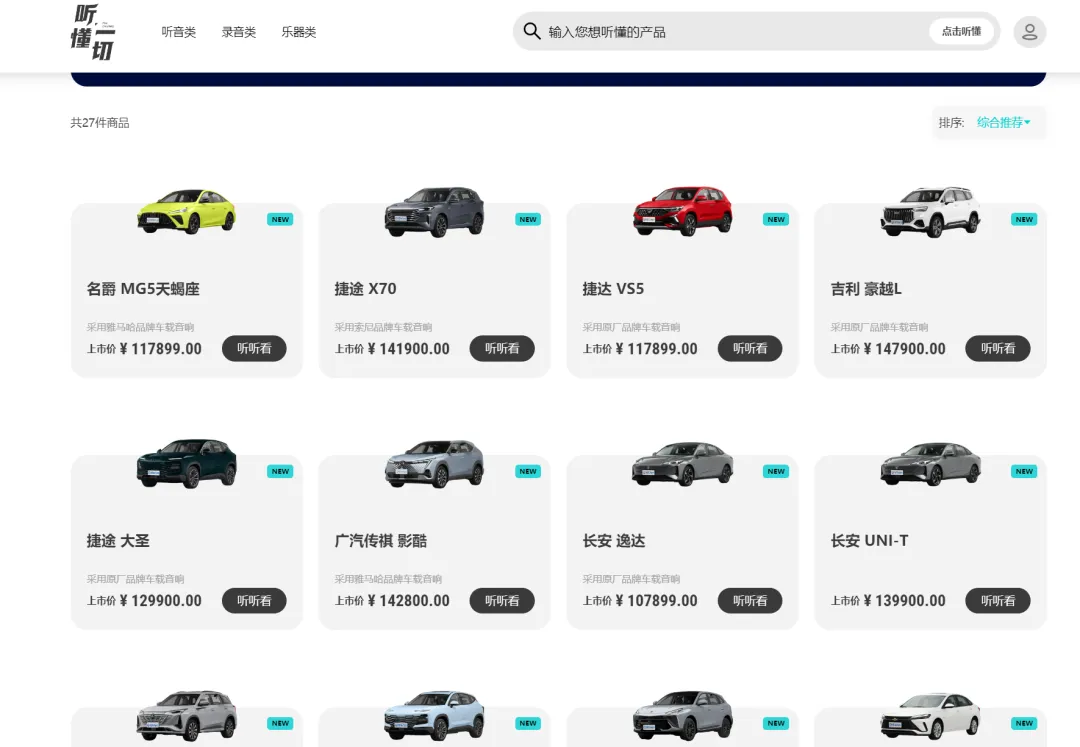Click the NEW badge on 长安 逸达

click(776, 471)
